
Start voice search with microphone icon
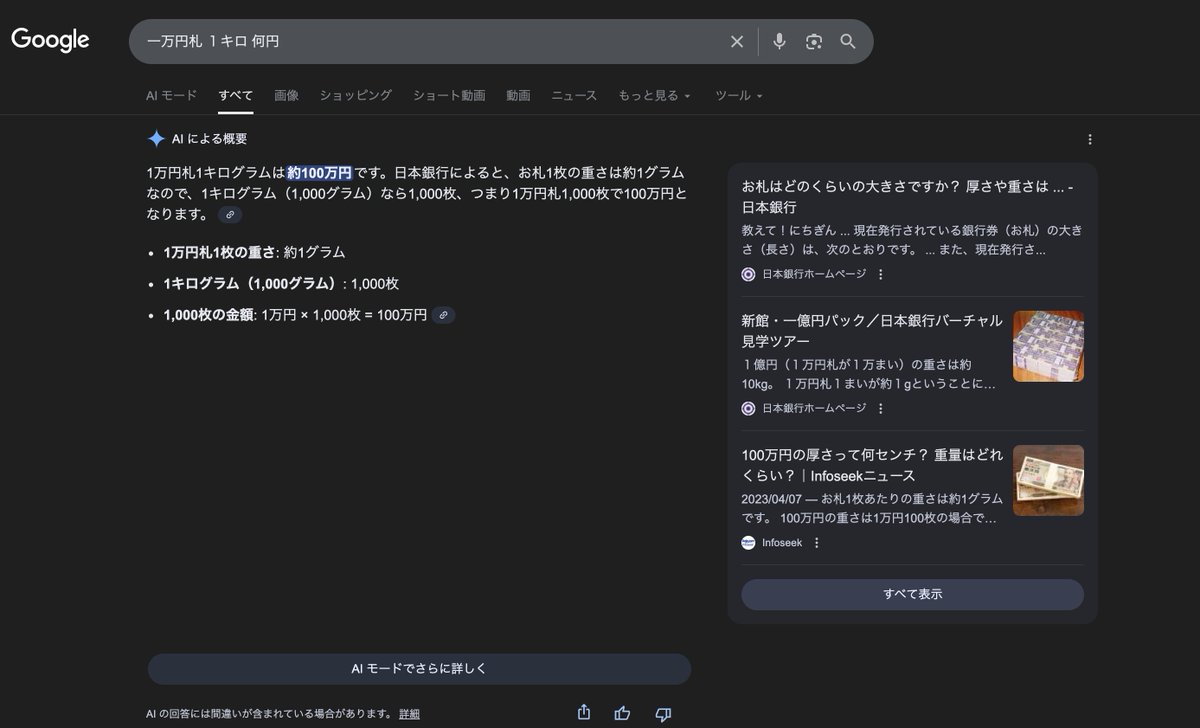tap(780, 41)
